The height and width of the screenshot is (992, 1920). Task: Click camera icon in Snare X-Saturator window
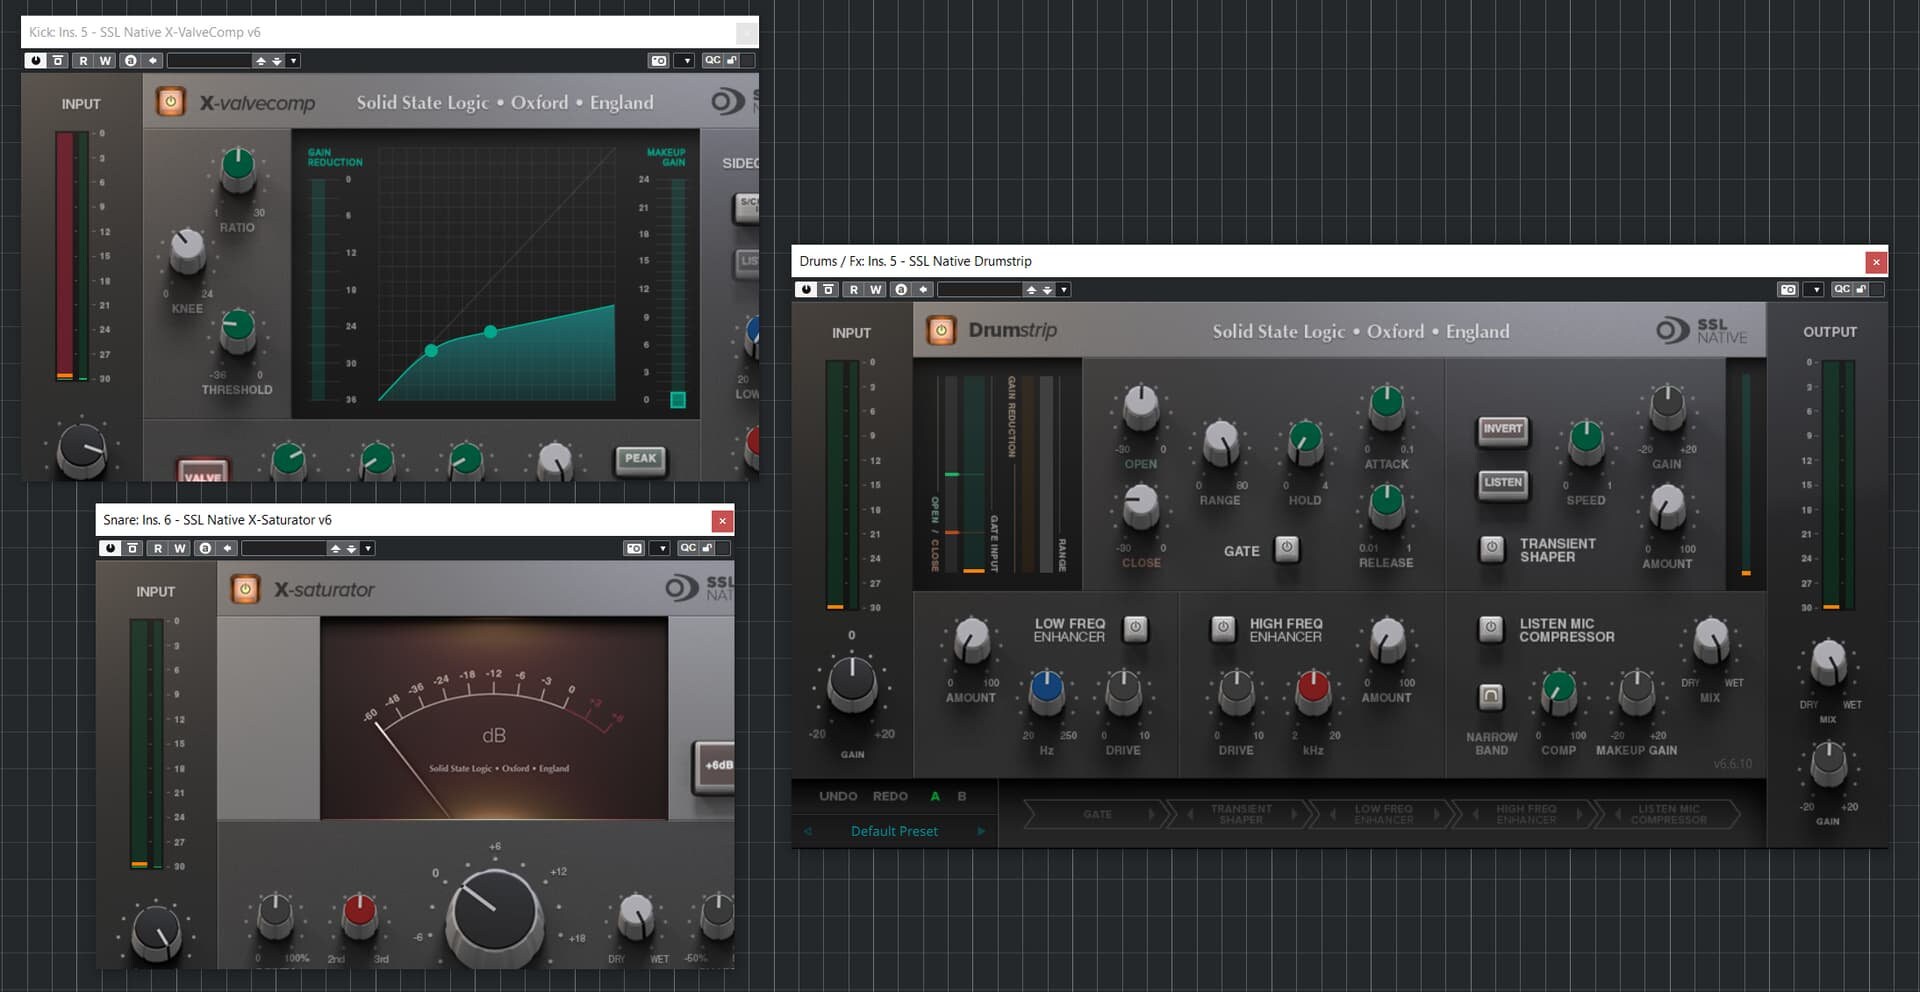634,548
